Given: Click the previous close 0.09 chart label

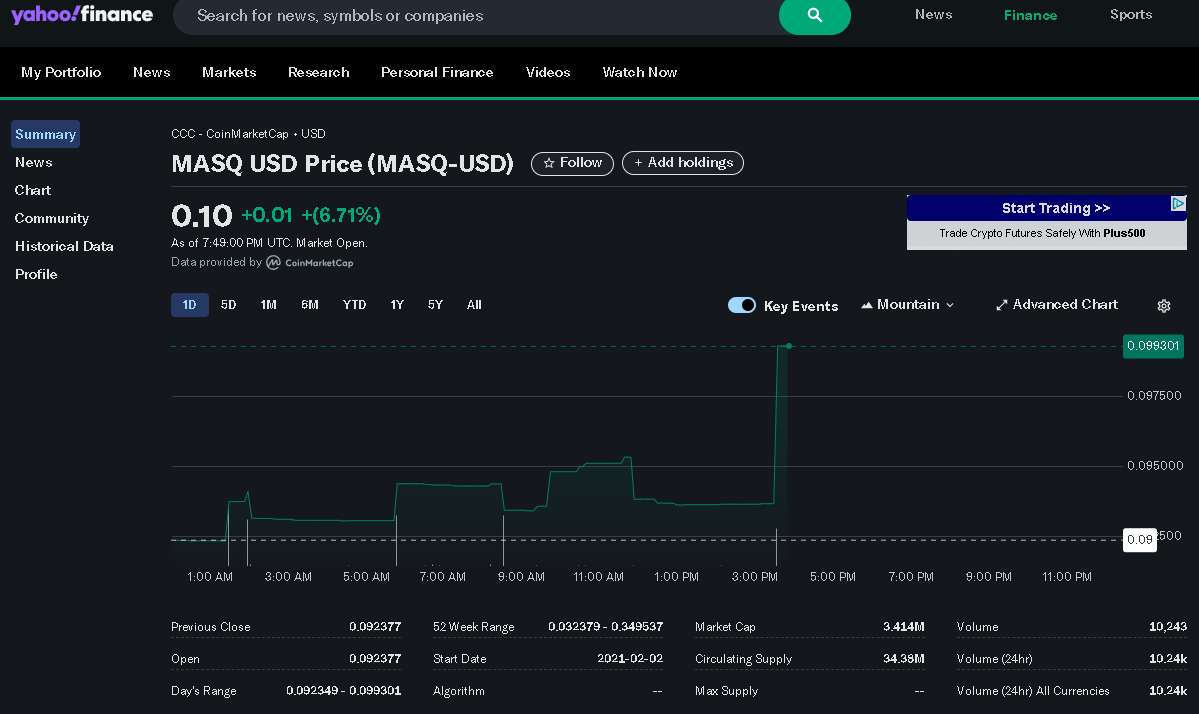Looking at the screenshot, I should (x=1139, y=540).
